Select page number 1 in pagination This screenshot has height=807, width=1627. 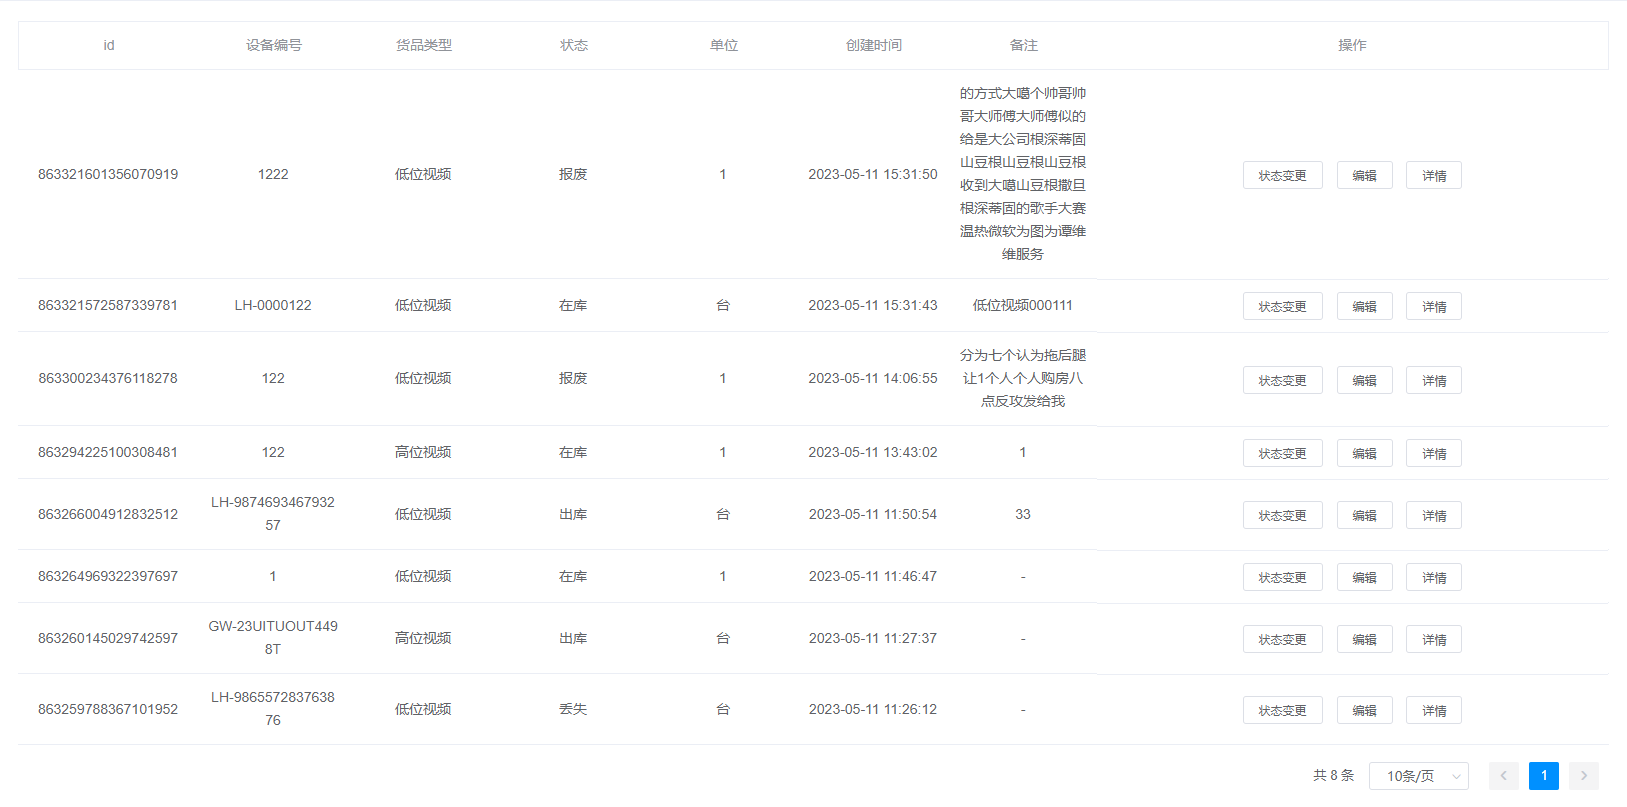[x=1543, y=776]
